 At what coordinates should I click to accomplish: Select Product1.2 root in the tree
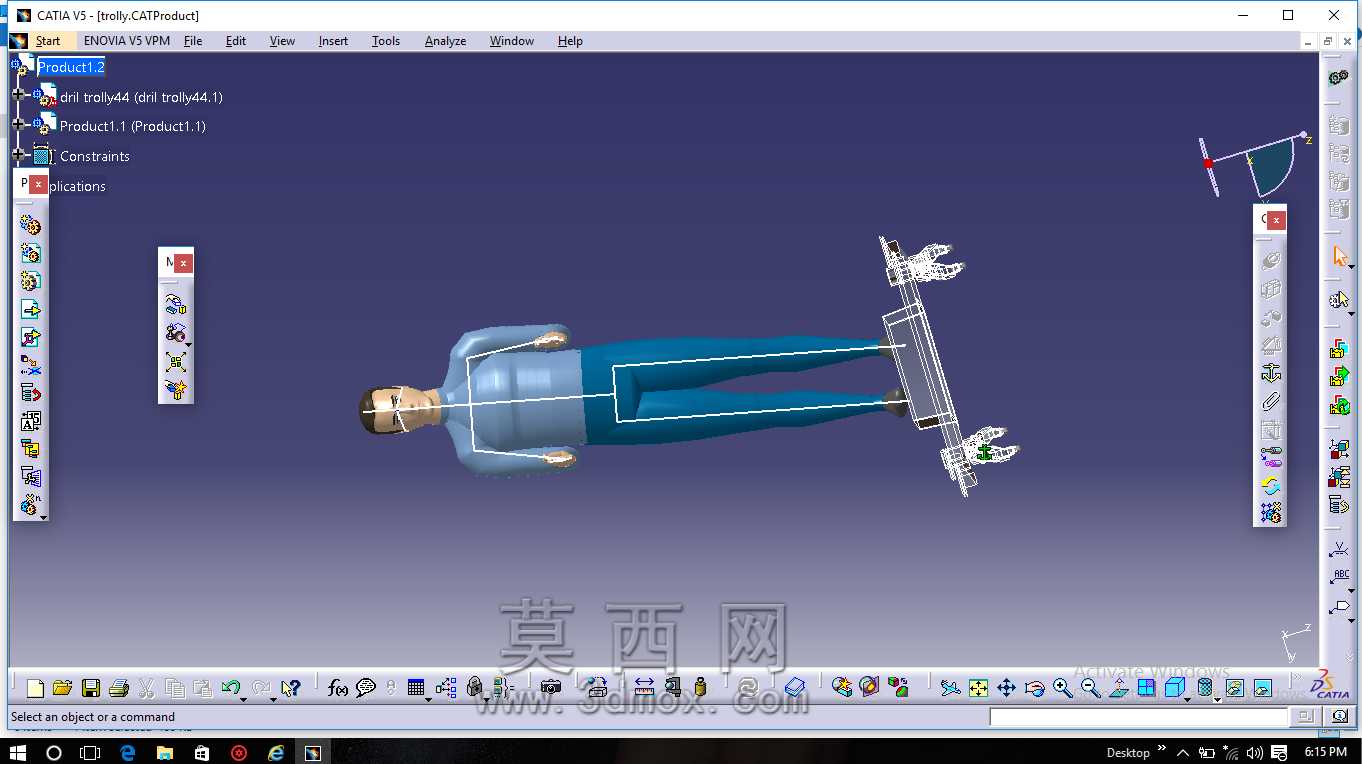(71, 67)
